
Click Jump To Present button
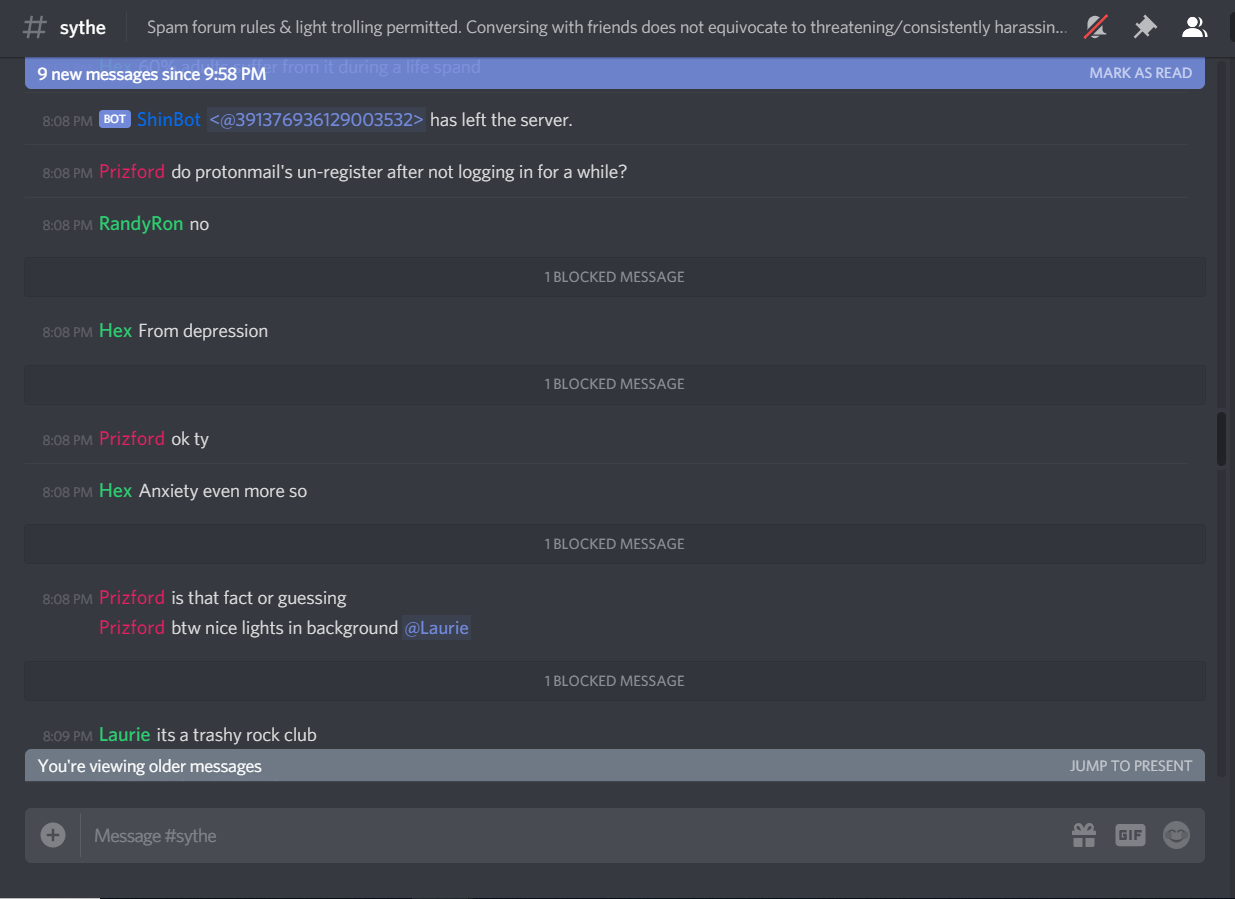[x=1131, y=766]
